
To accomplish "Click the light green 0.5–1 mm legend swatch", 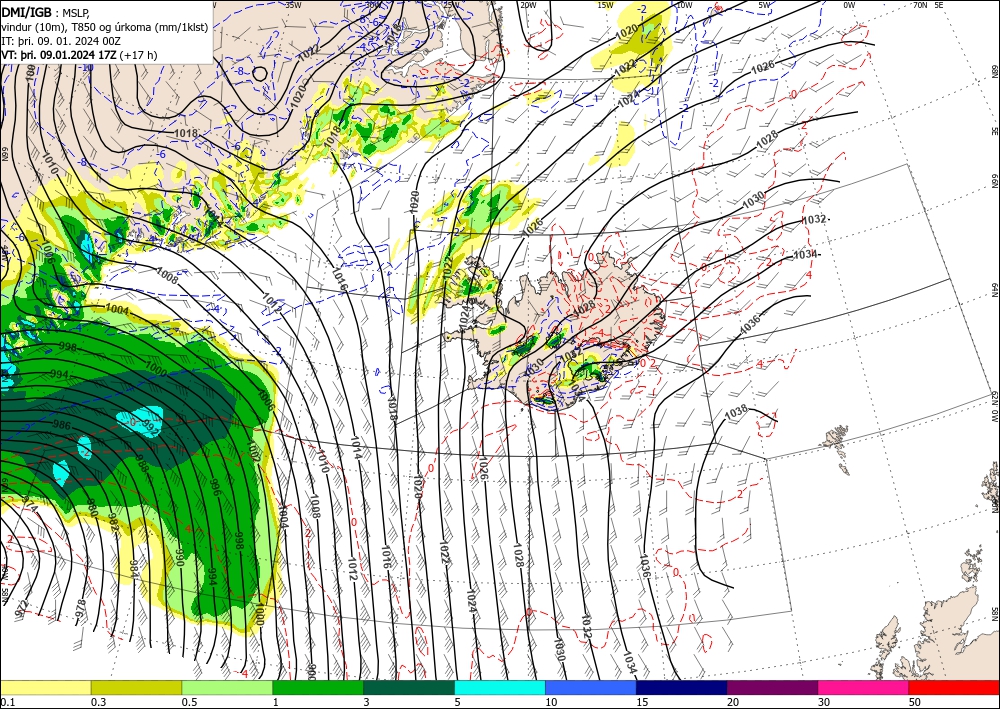I will coord(227,687).
